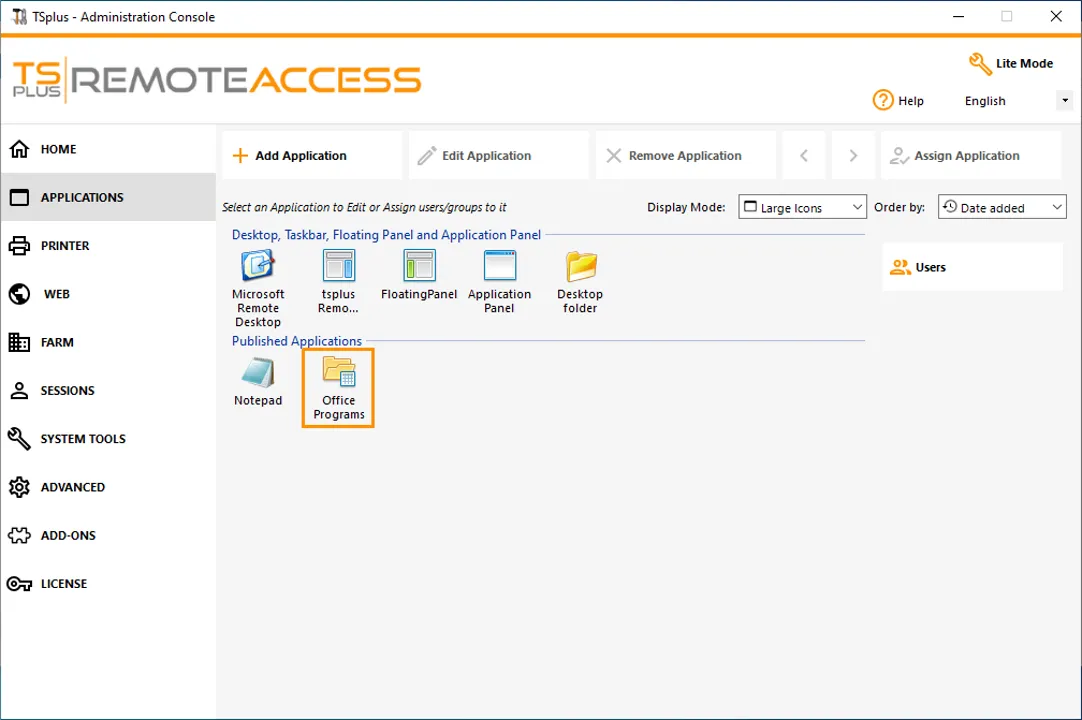This screenshot has height=720, width=1082.
Task: Open the Application Panel icon
Action: pos(499,266)
